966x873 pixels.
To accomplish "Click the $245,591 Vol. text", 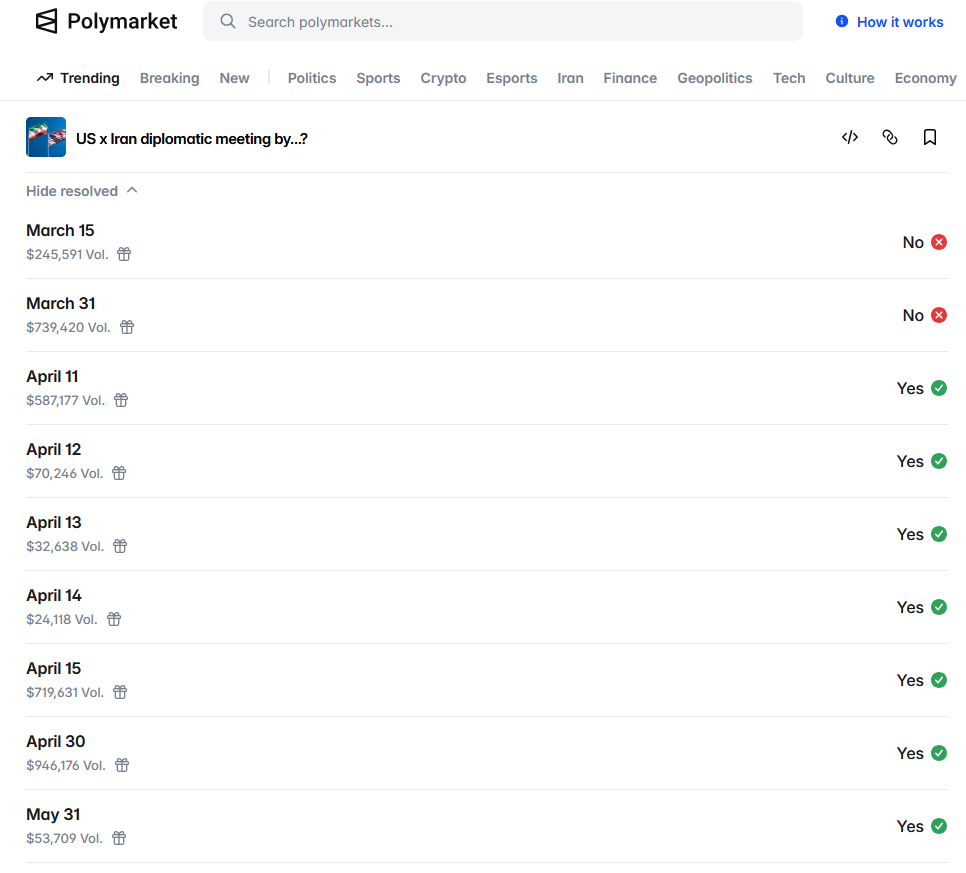I will point(67,254).
